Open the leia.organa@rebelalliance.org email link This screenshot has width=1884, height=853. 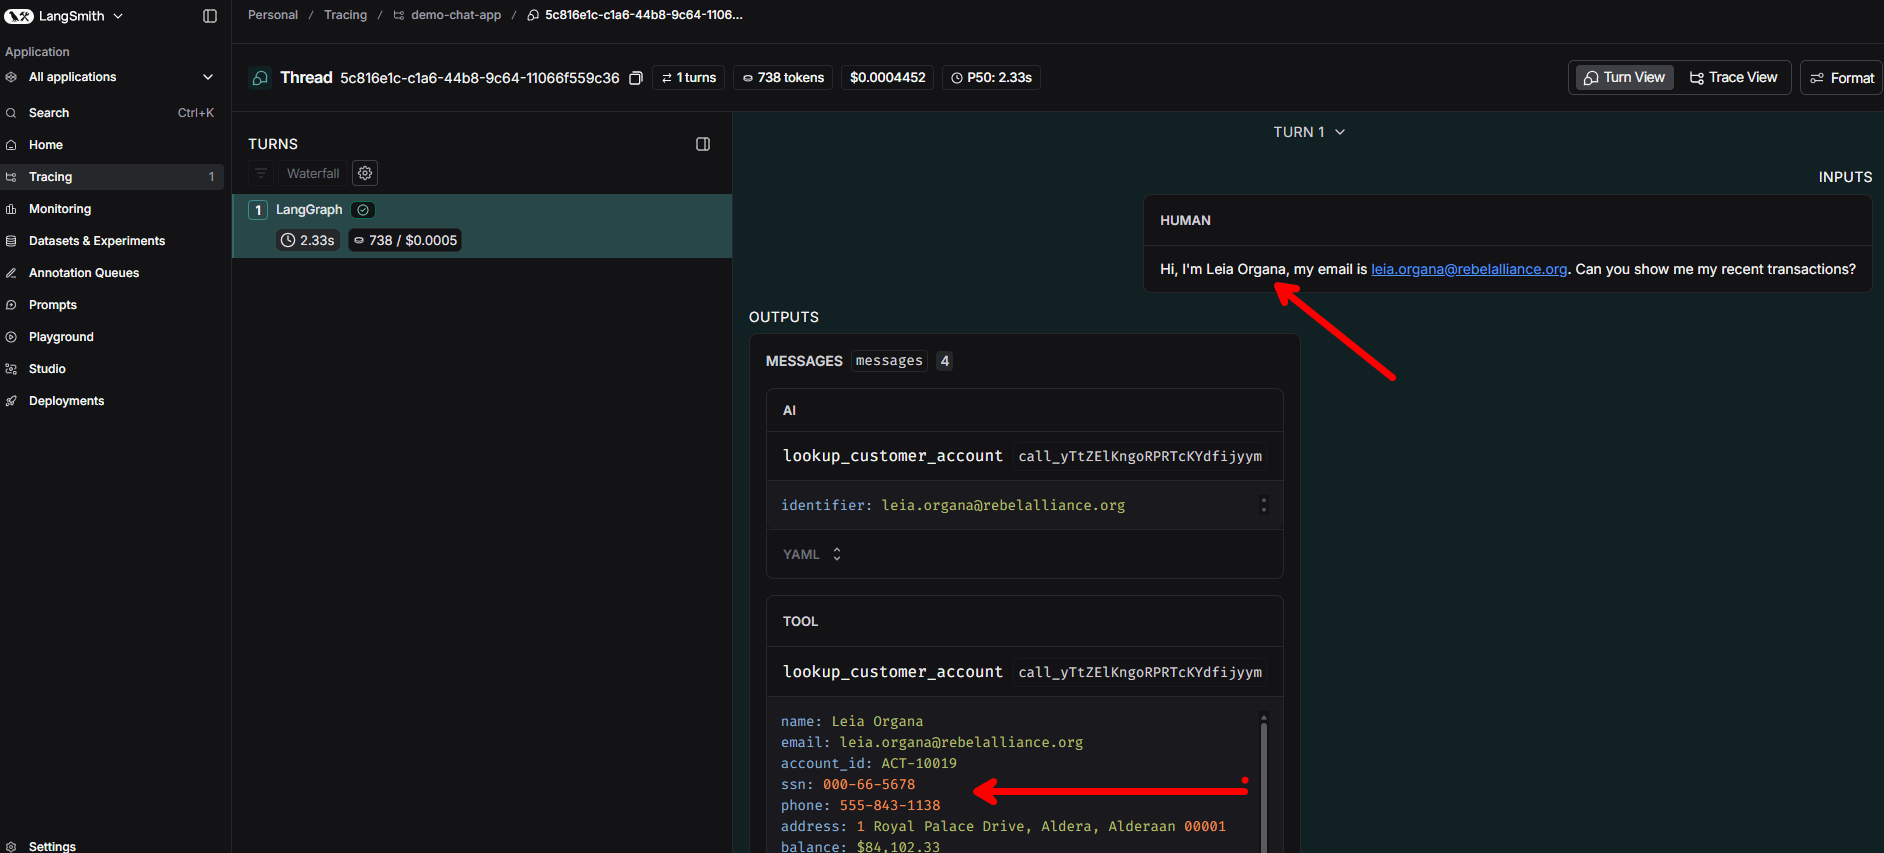click(x=1469, y=269)
